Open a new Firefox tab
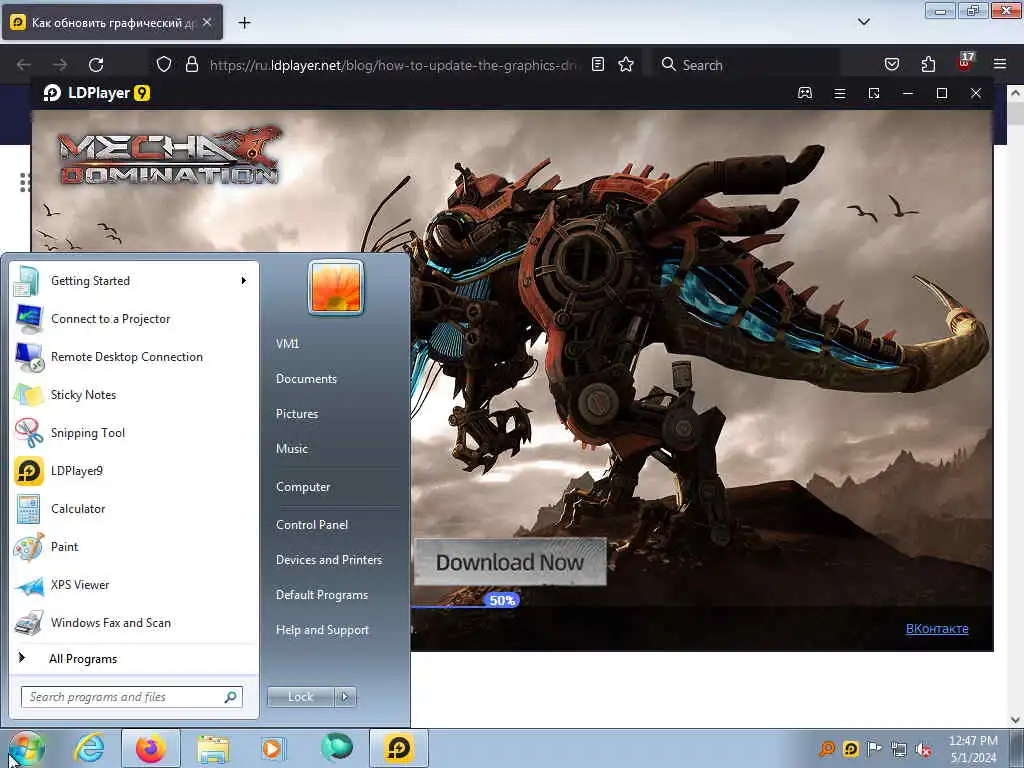The image size is (1024, 768). click(x=244, y=23)
